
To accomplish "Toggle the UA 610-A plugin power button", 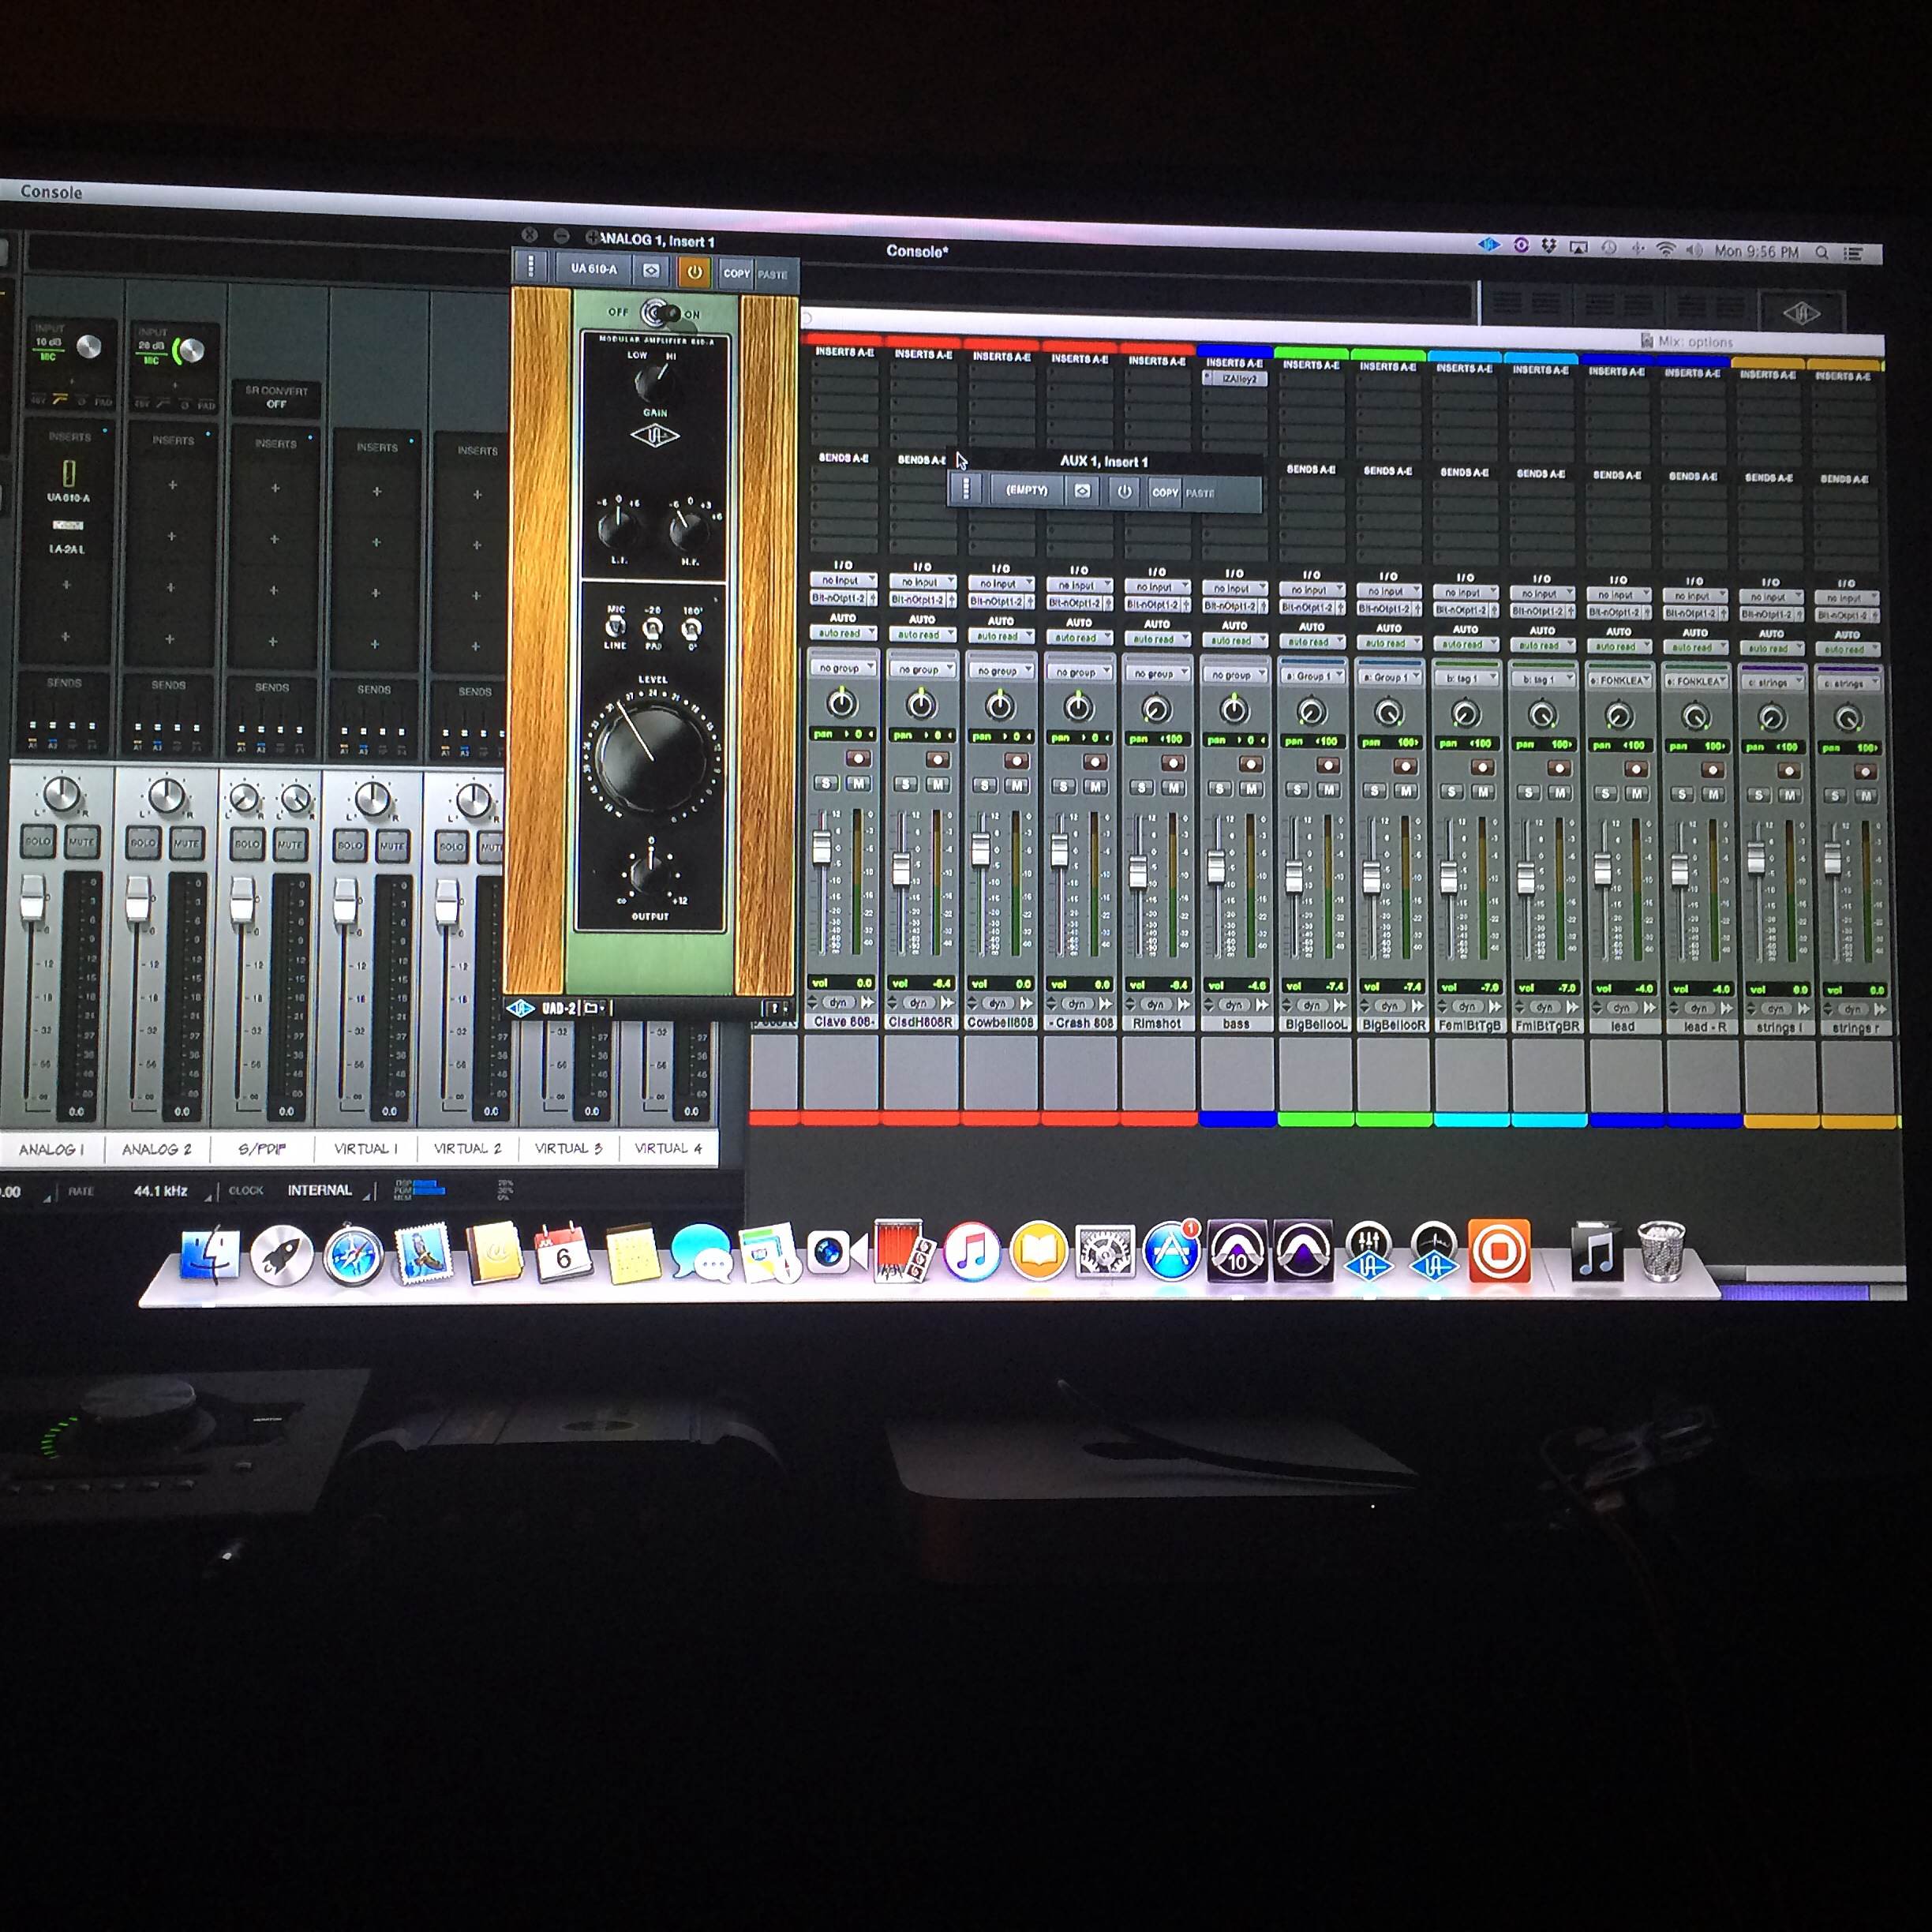I will pos(694,271).
